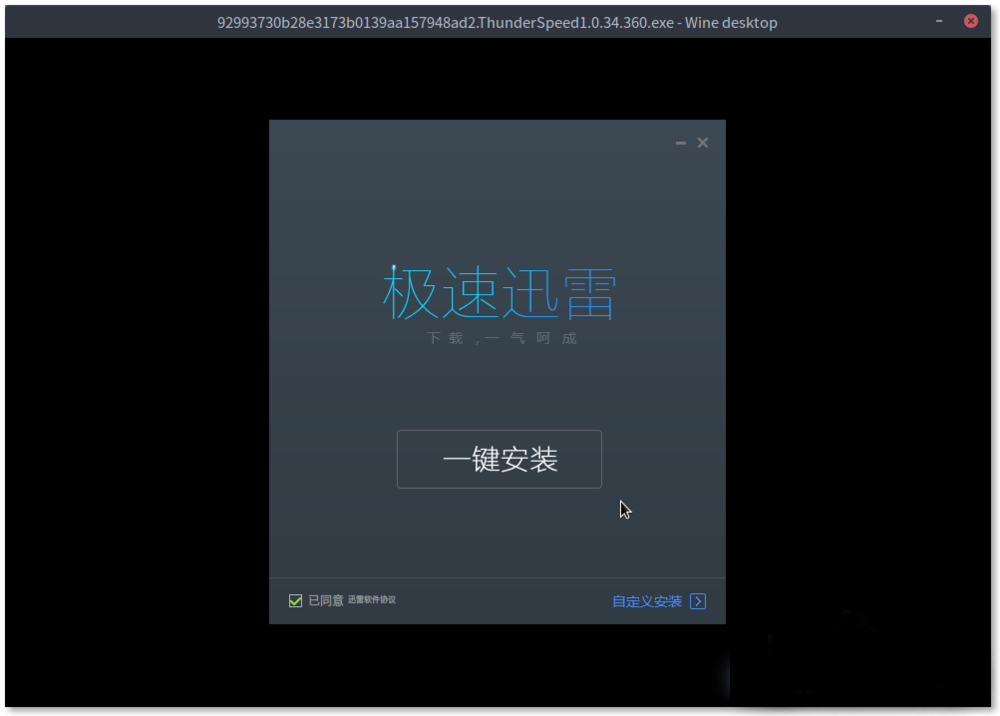Screen dimensions: 1000x716
Task: Open the 自定义安装 custom install link
Action: [x=647, y=601]
